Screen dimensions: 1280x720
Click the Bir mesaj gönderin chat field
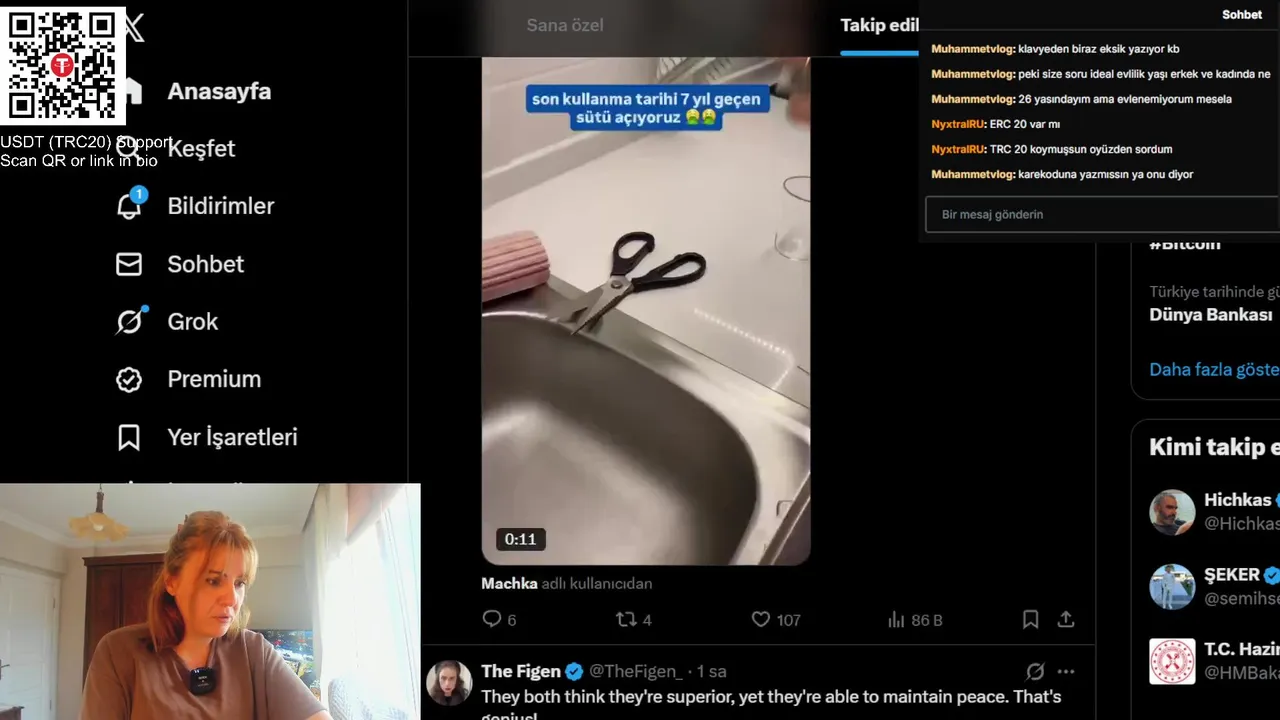(1102, 214)
